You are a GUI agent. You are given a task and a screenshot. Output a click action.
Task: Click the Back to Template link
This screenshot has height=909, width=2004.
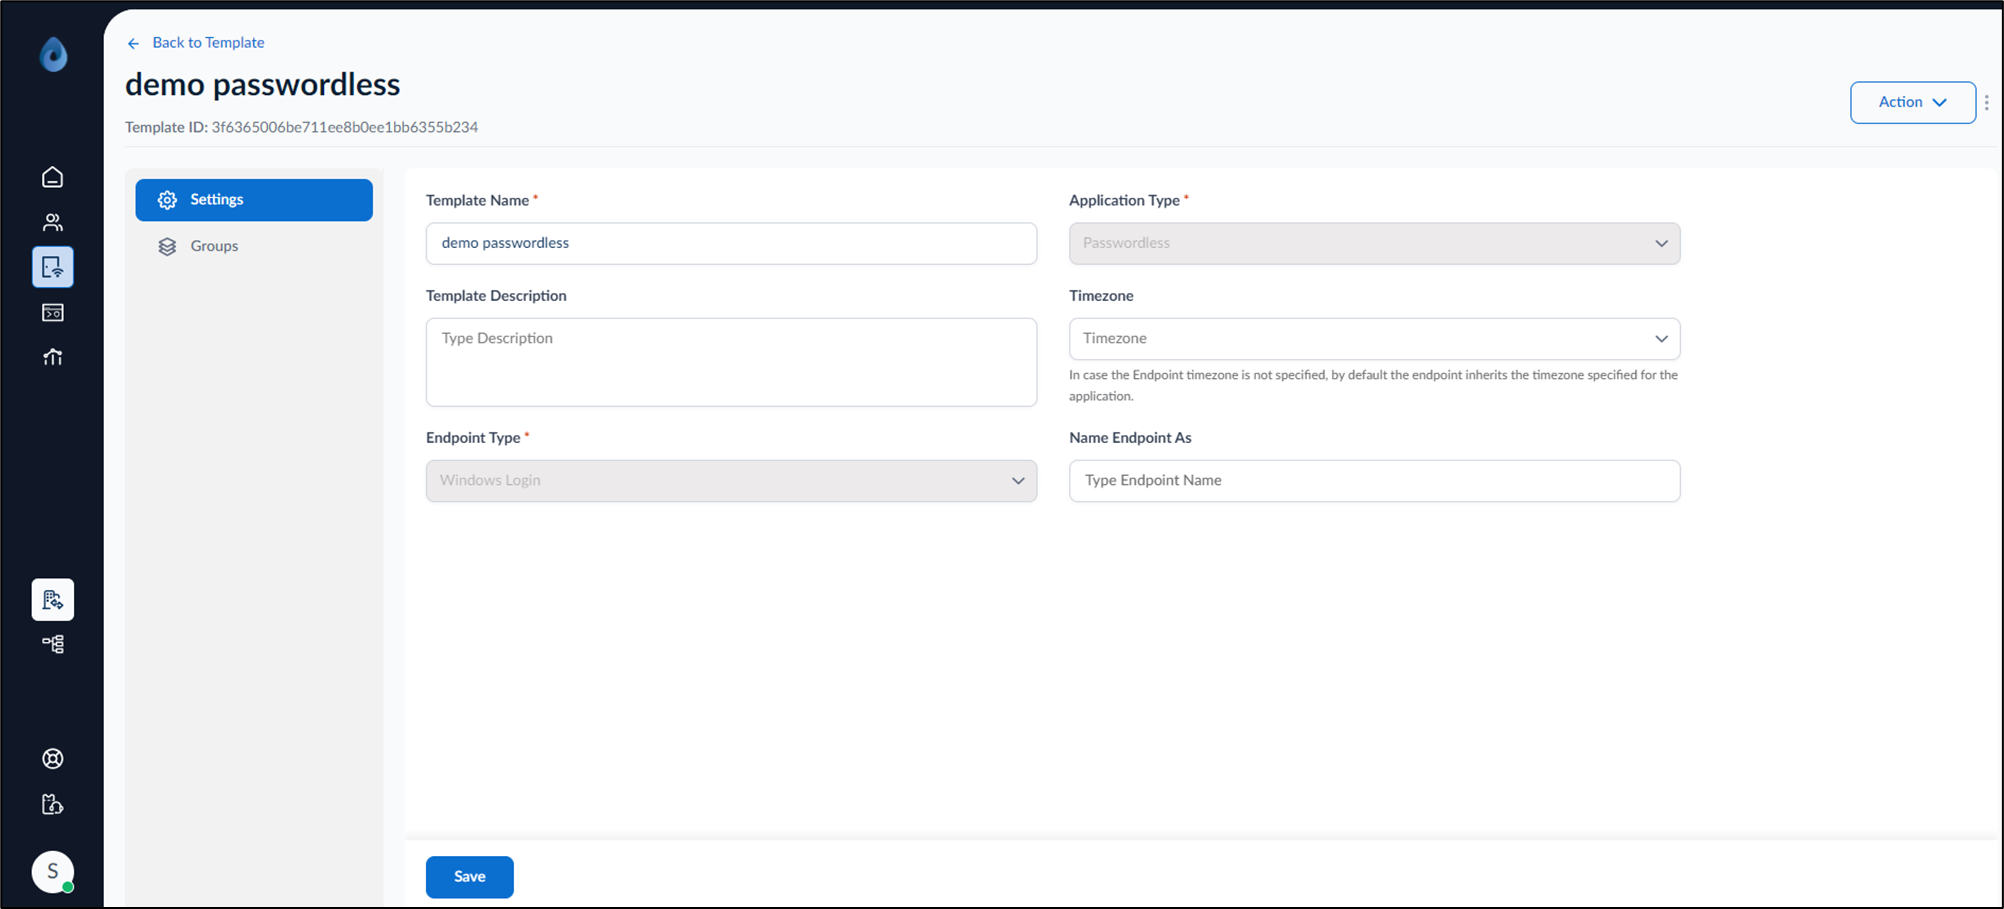pos(208,43)
